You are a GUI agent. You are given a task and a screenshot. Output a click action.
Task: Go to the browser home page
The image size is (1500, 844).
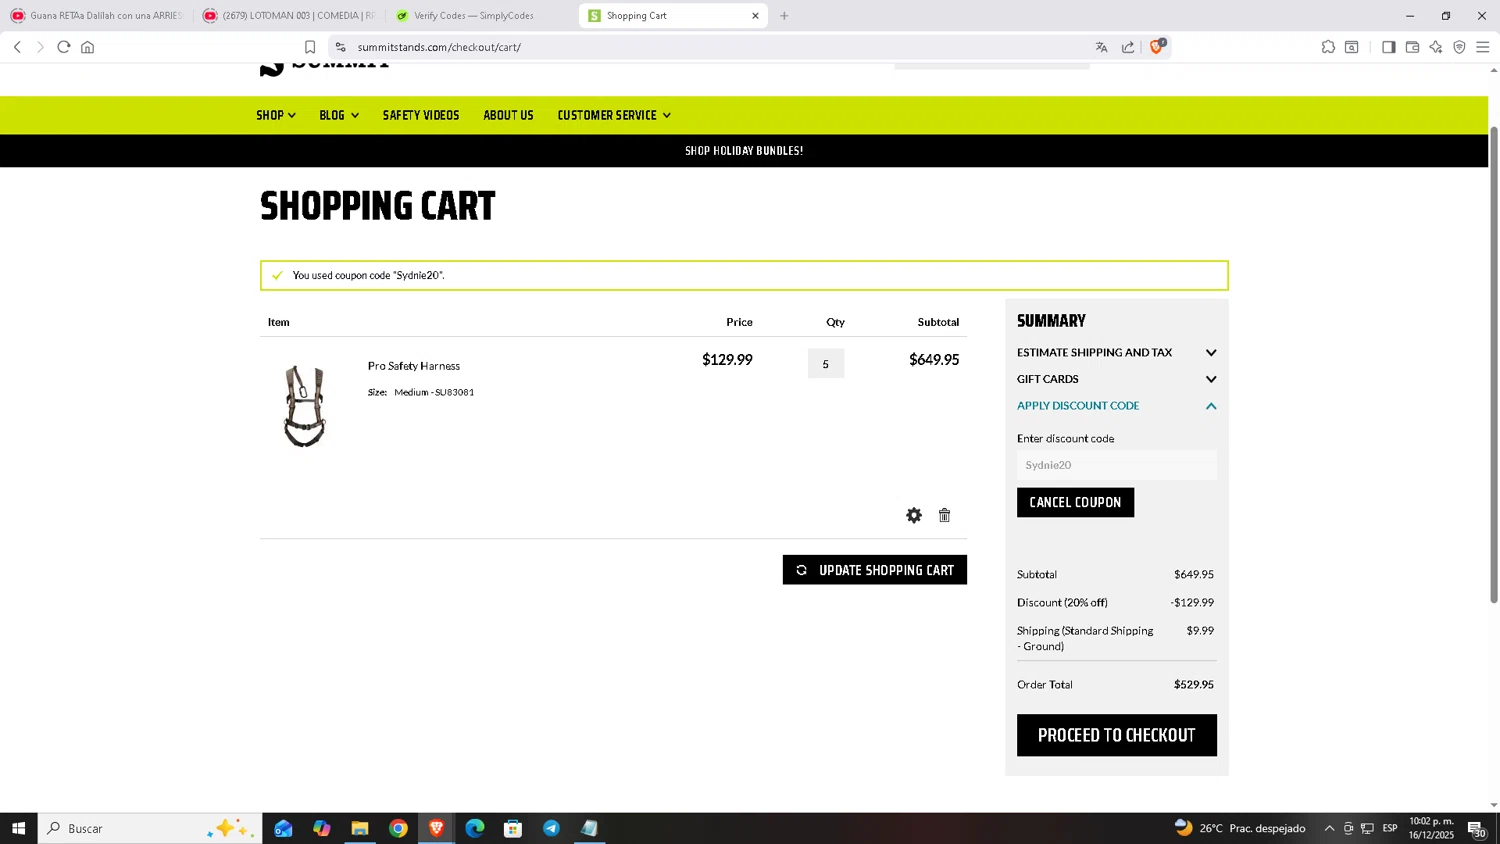[x=88, y=47]
